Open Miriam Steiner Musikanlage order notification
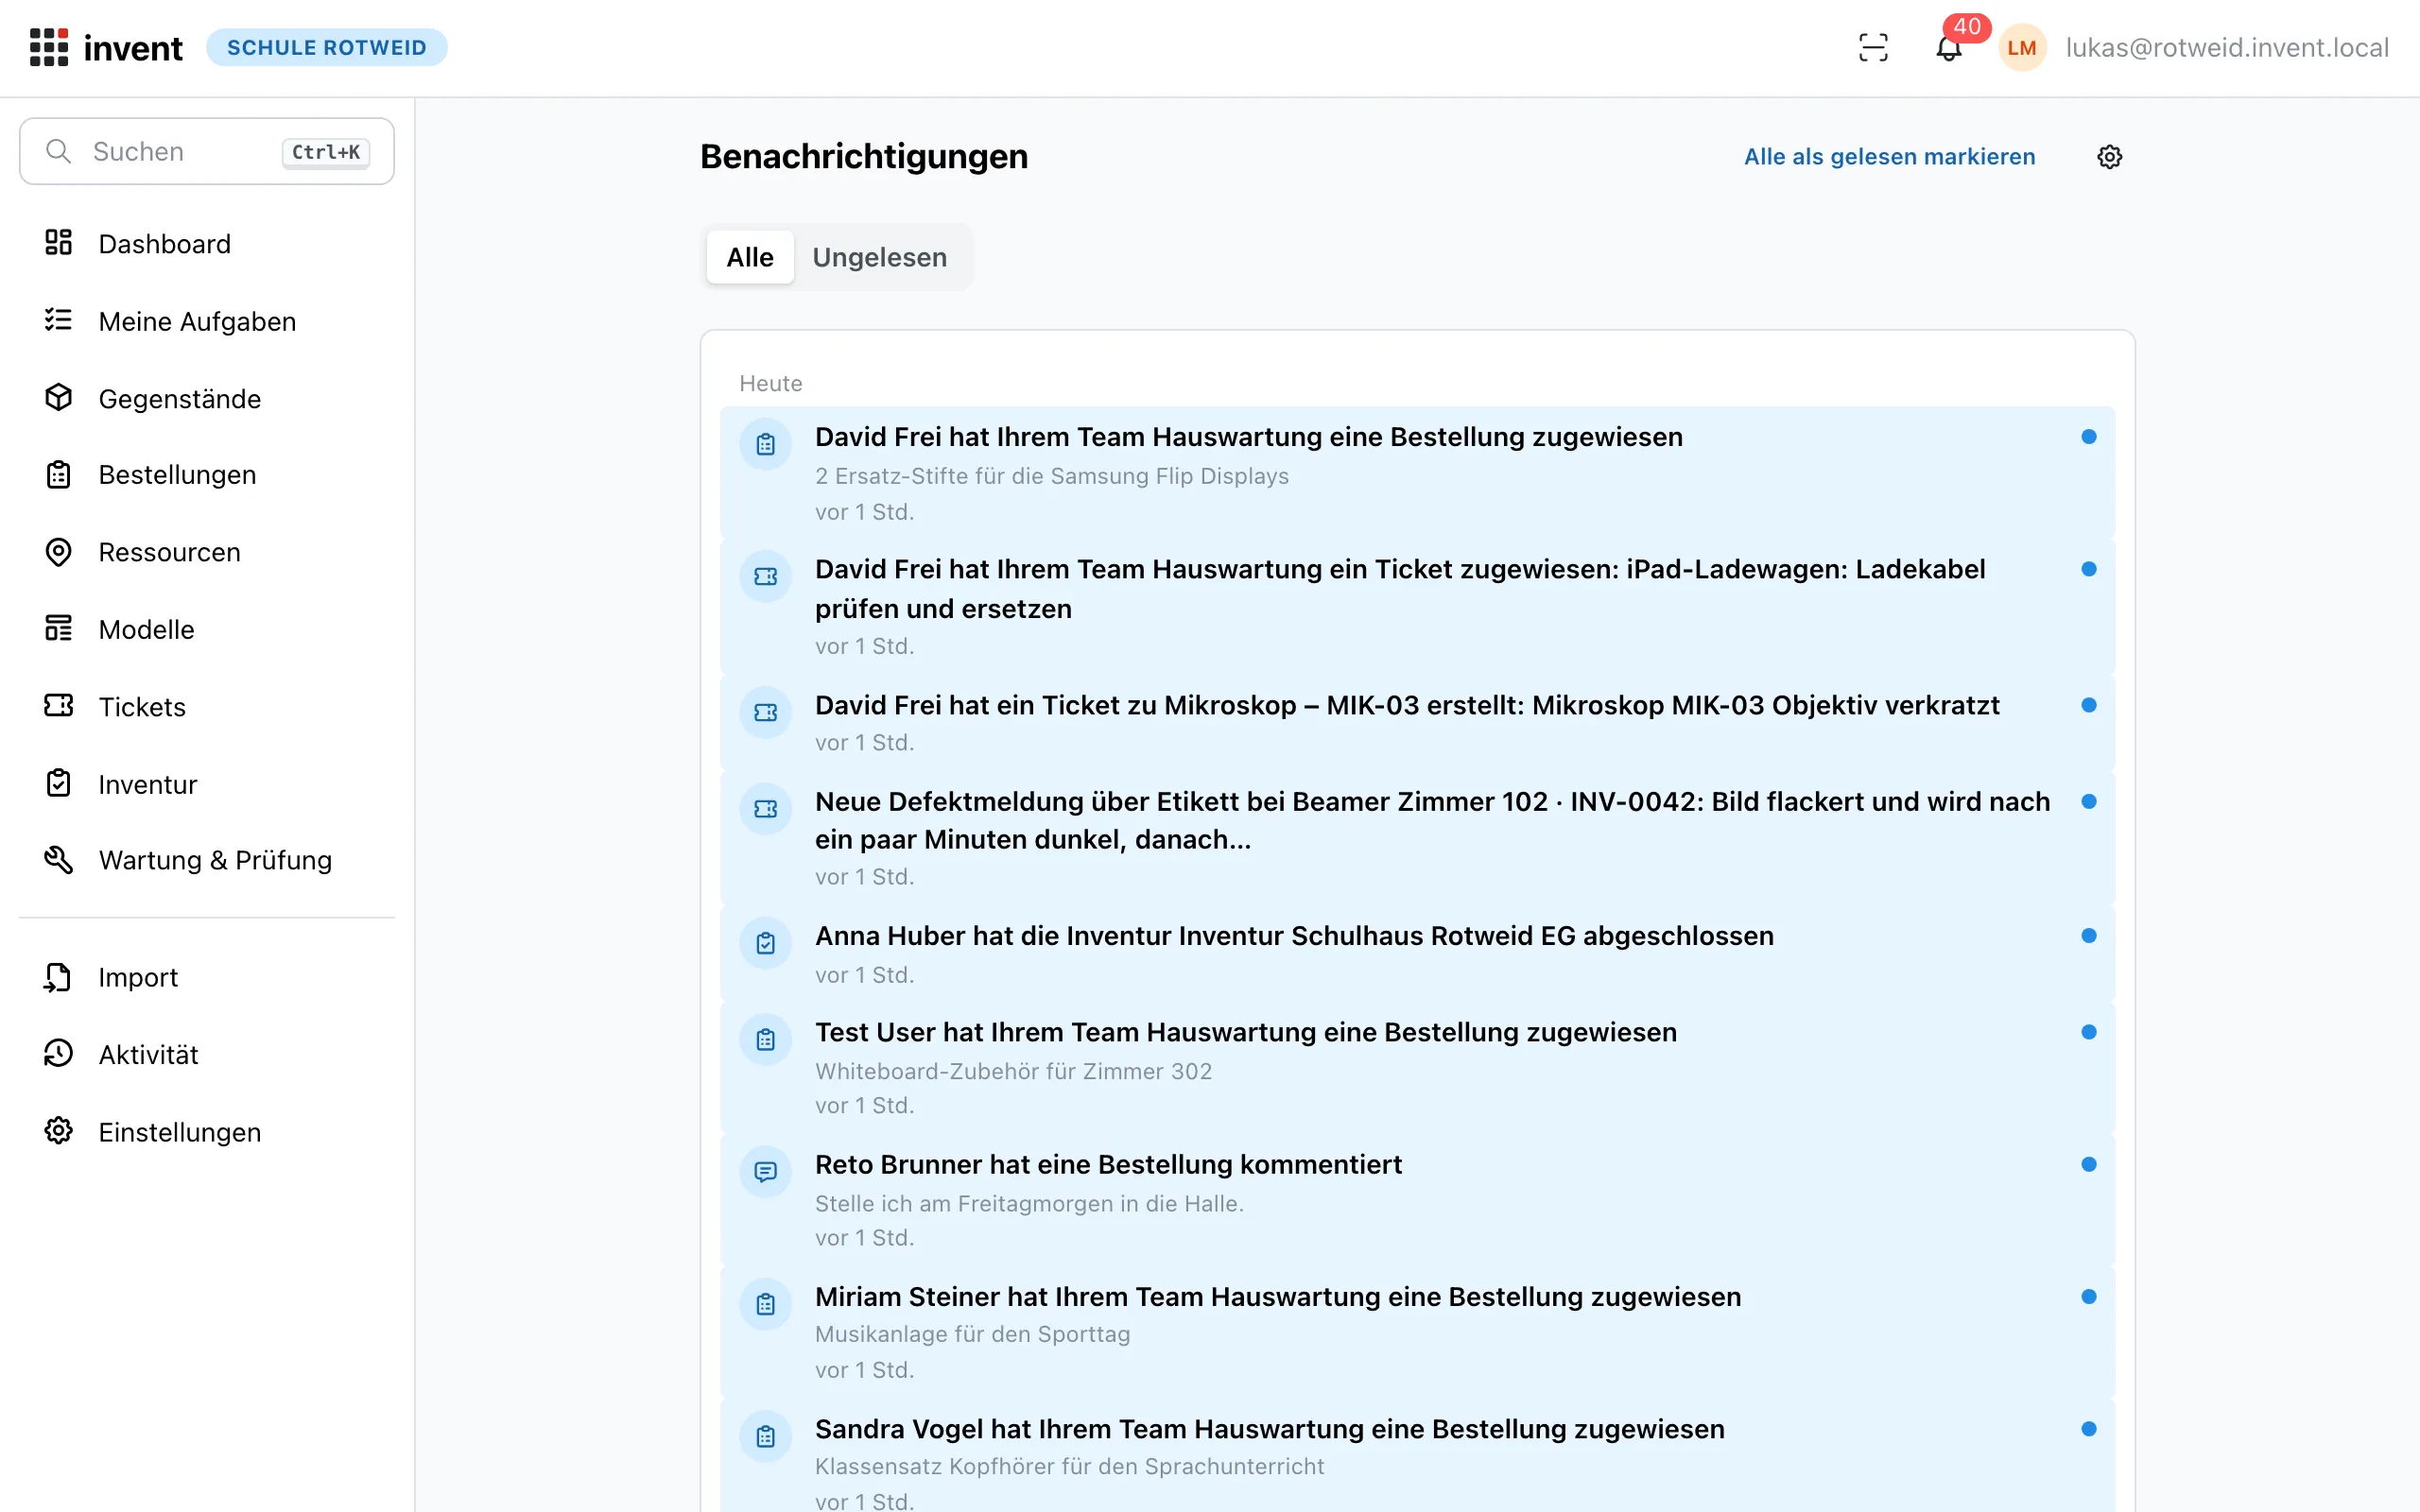2420x1512 pixels. pyautogui.click(x=1417, y=1332)
